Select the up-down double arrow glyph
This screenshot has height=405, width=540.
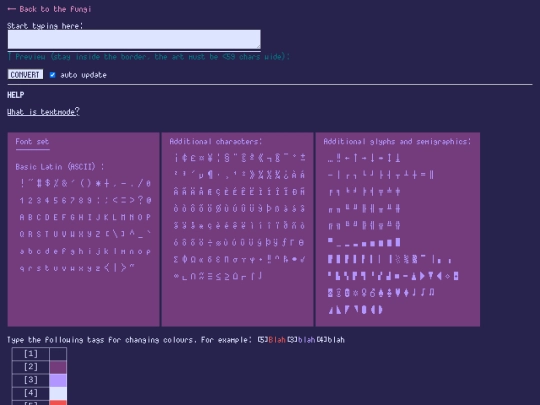coord(390,158)
